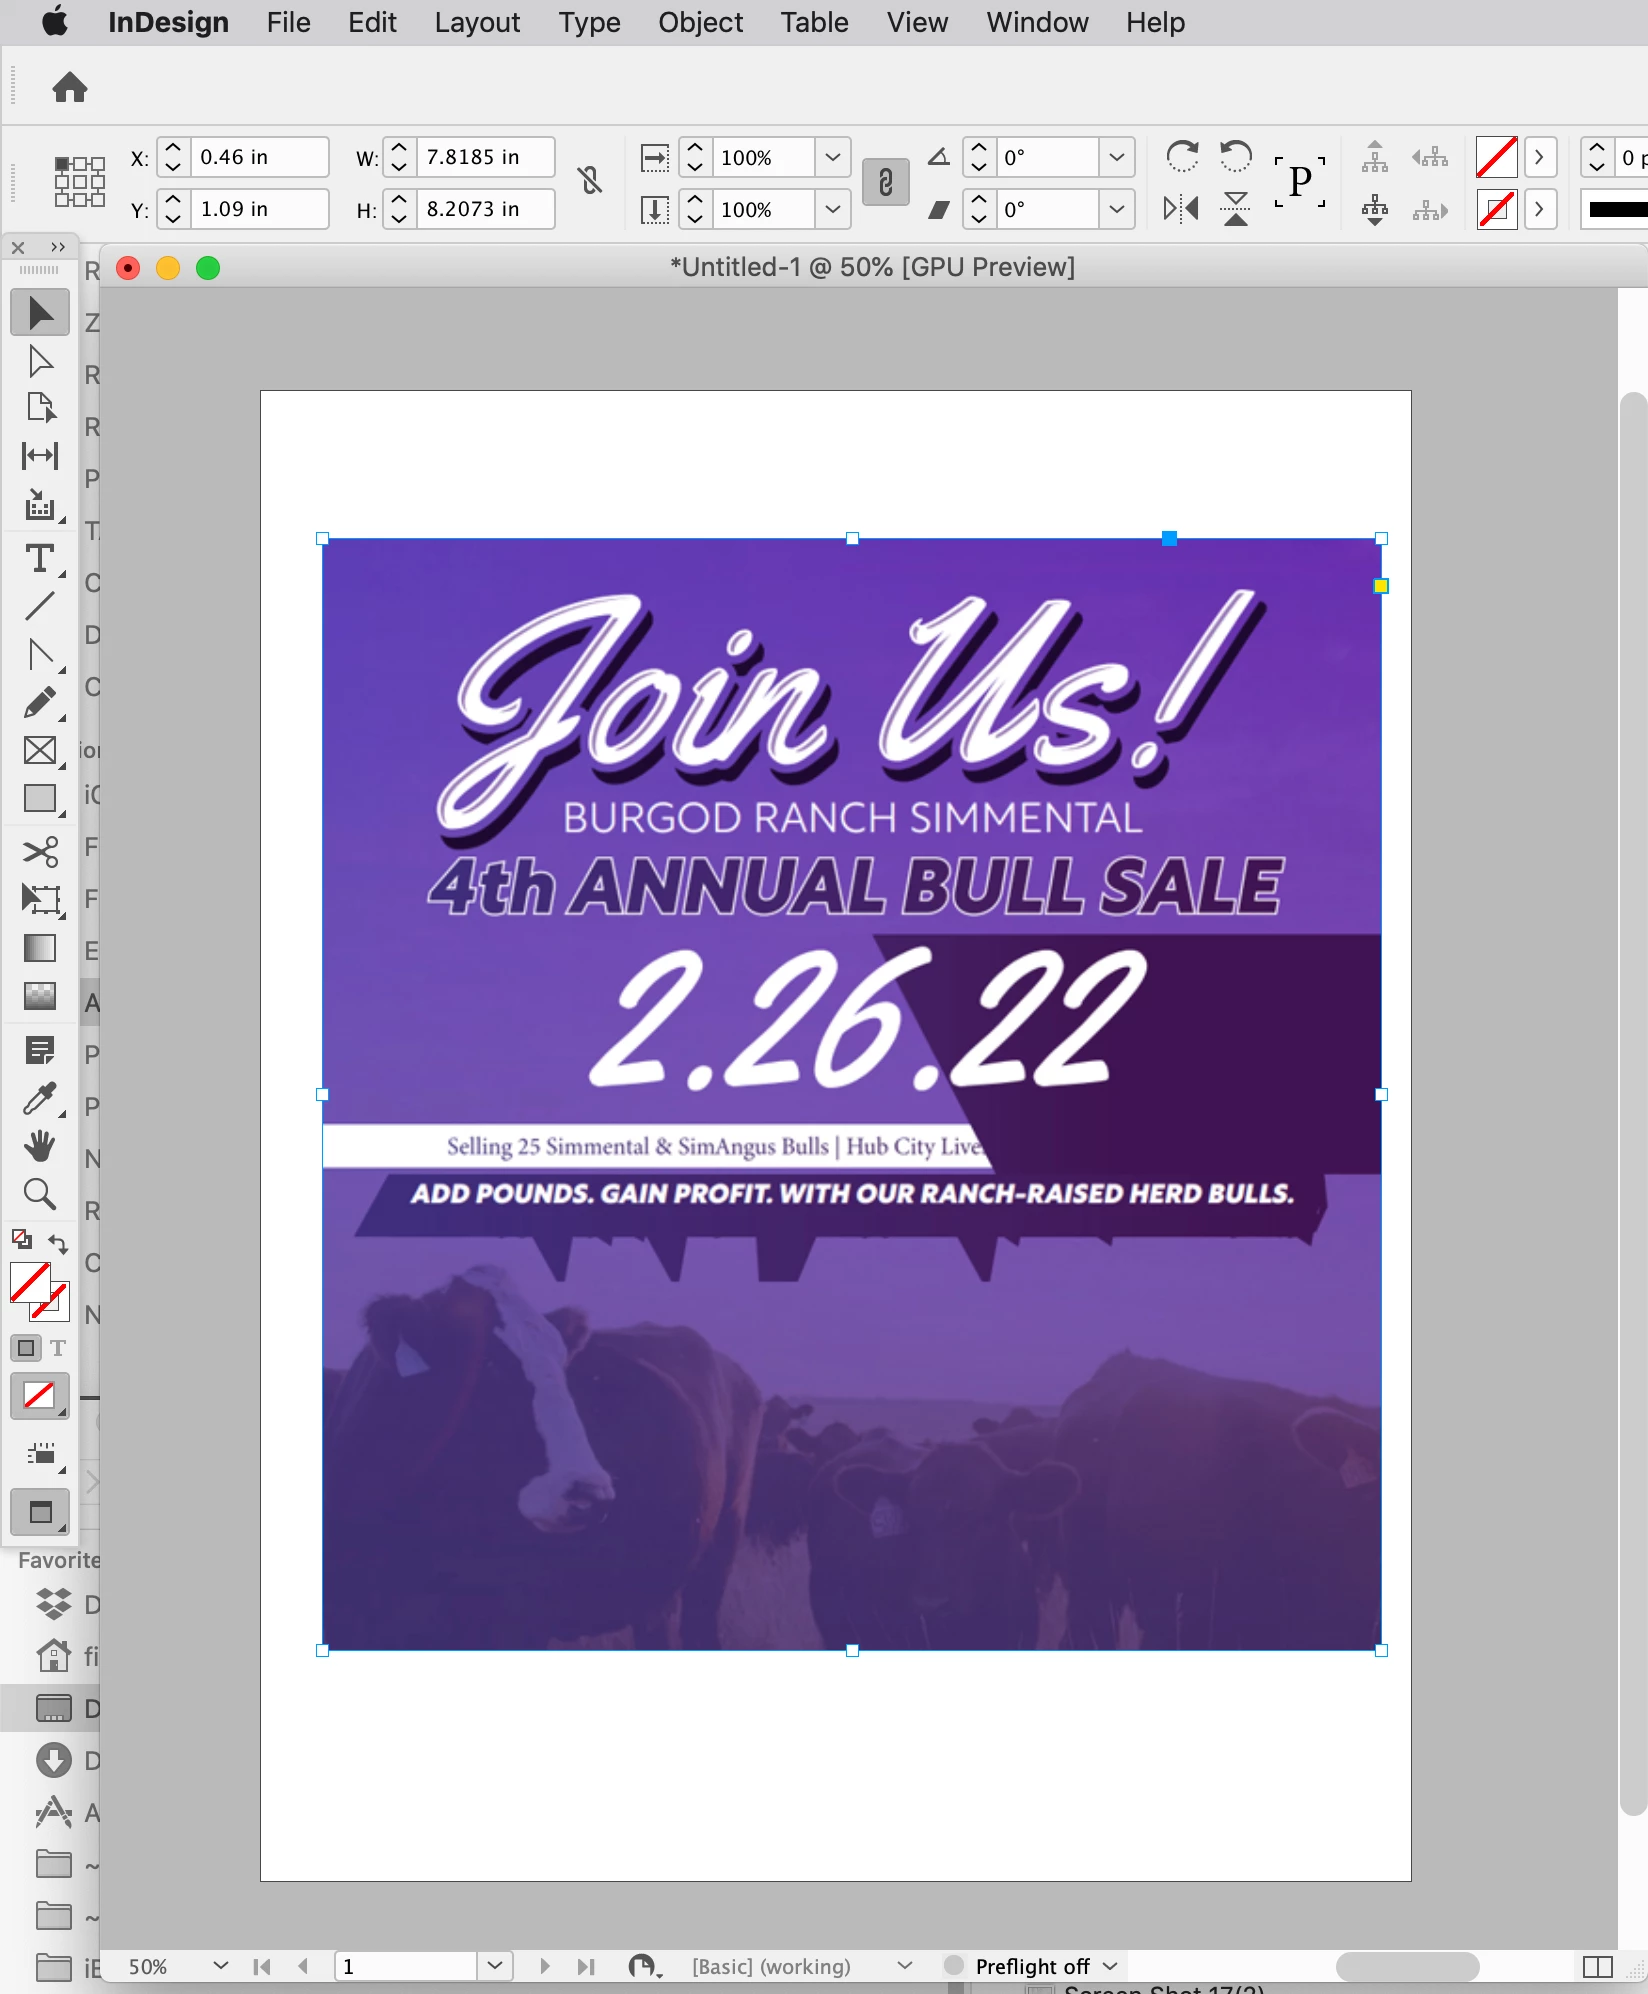Select the Direct Selection tool
This screenshot has width=1648, height=1994.
40,361
